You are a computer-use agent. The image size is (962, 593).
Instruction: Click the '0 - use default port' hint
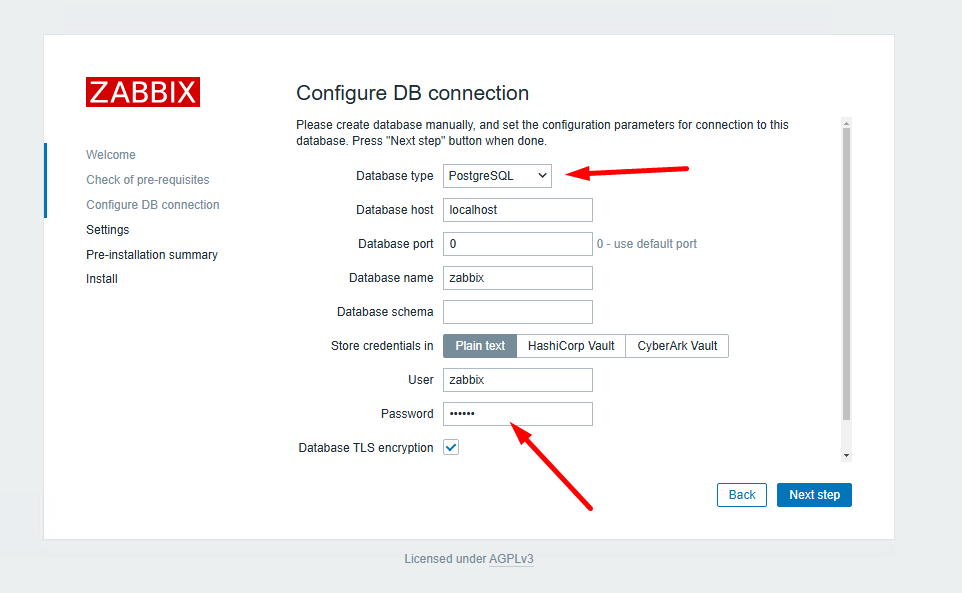[x=647, y=244]
